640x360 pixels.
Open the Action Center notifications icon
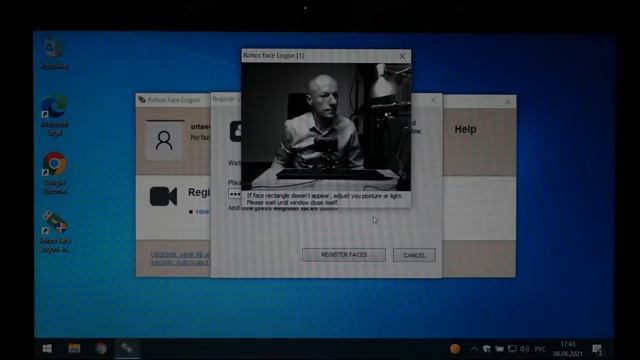click(598, 349)
